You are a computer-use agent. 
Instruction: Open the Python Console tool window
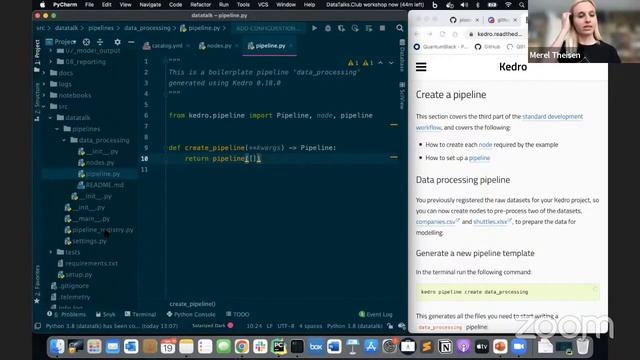click(x=191, y=314)
